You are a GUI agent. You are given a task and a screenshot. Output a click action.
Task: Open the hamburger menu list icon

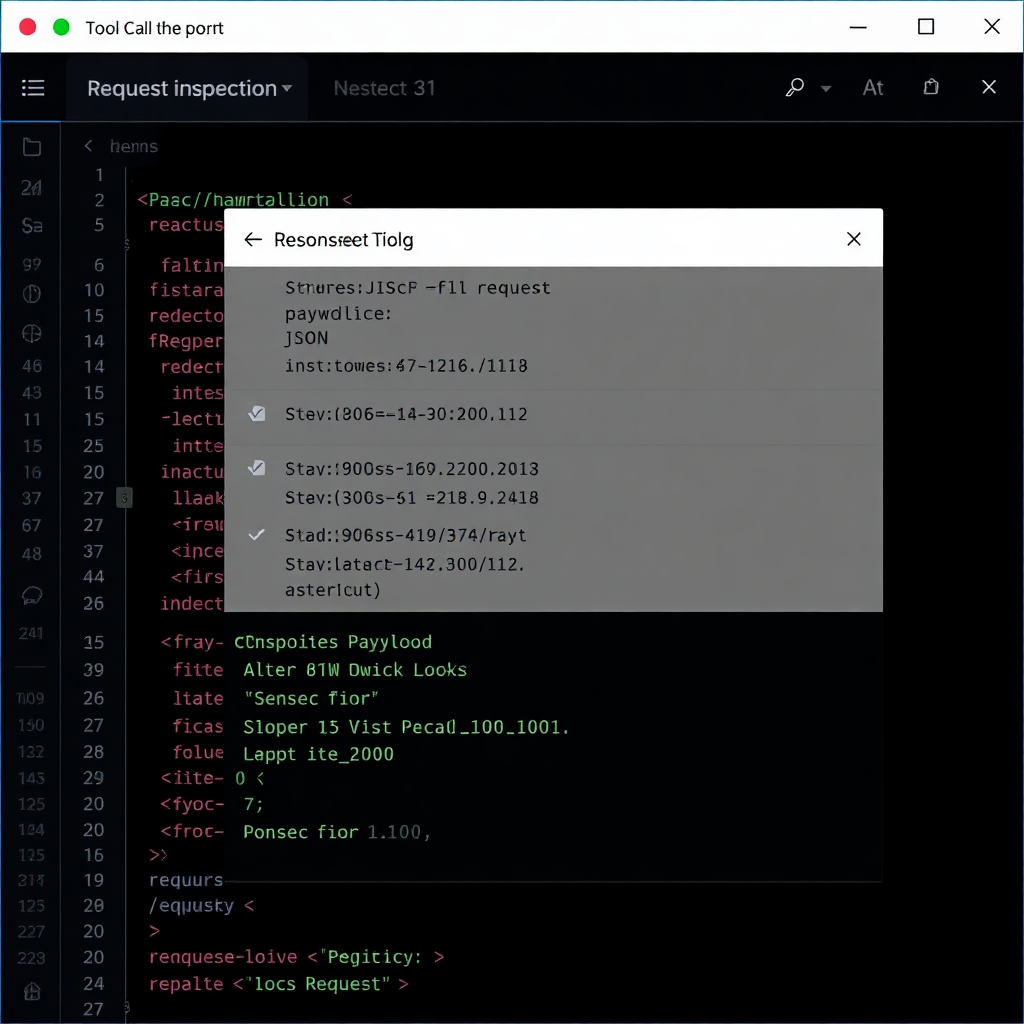33,88
